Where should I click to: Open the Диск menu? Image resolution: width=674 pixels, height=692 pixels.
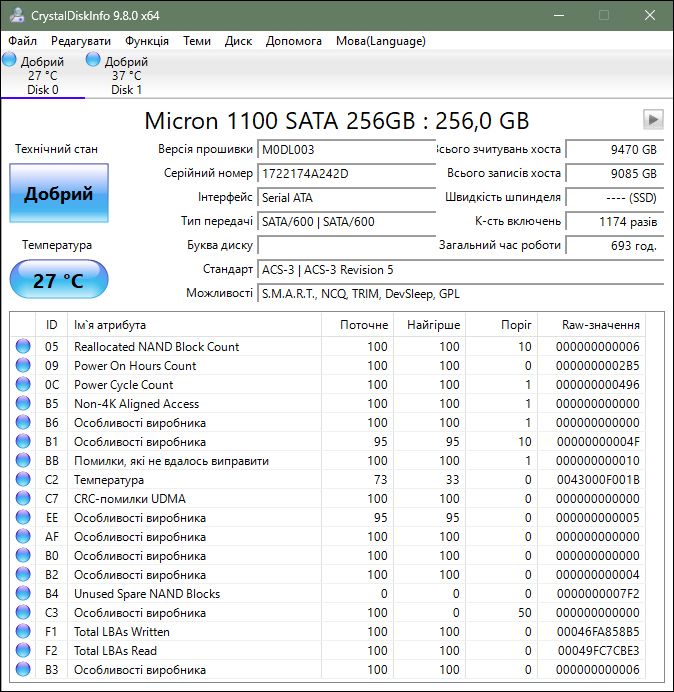(x=238, y=41)
